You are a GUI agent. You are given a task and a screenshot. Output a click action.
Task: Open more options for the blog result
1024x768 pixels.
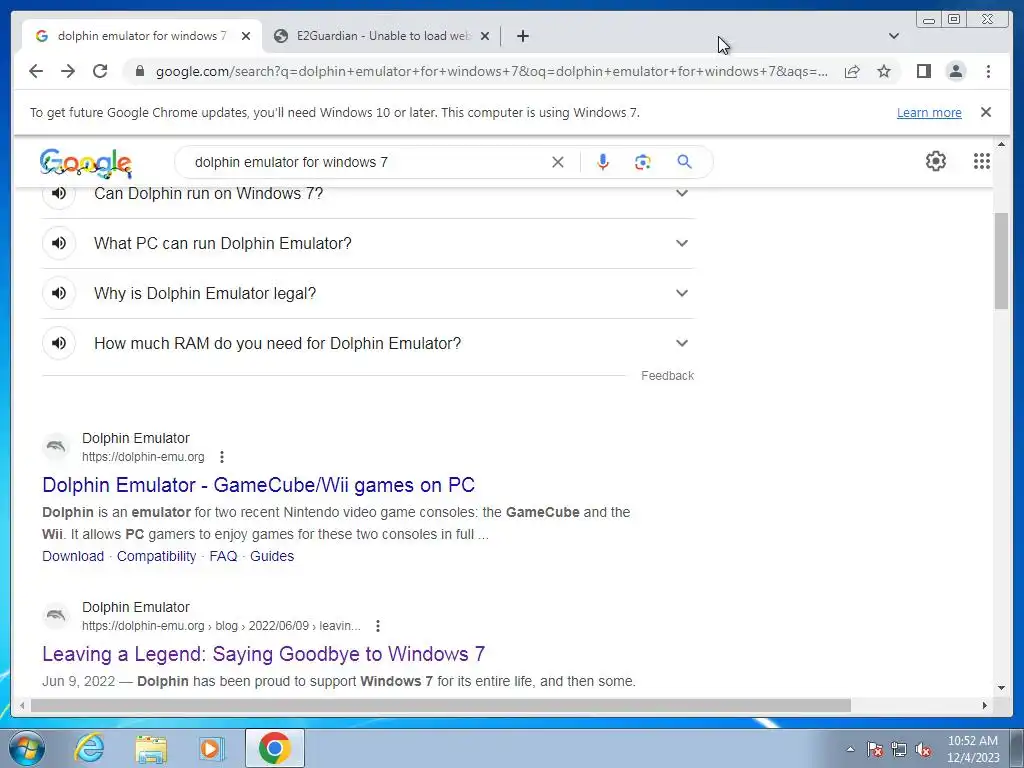click(377, 626)
